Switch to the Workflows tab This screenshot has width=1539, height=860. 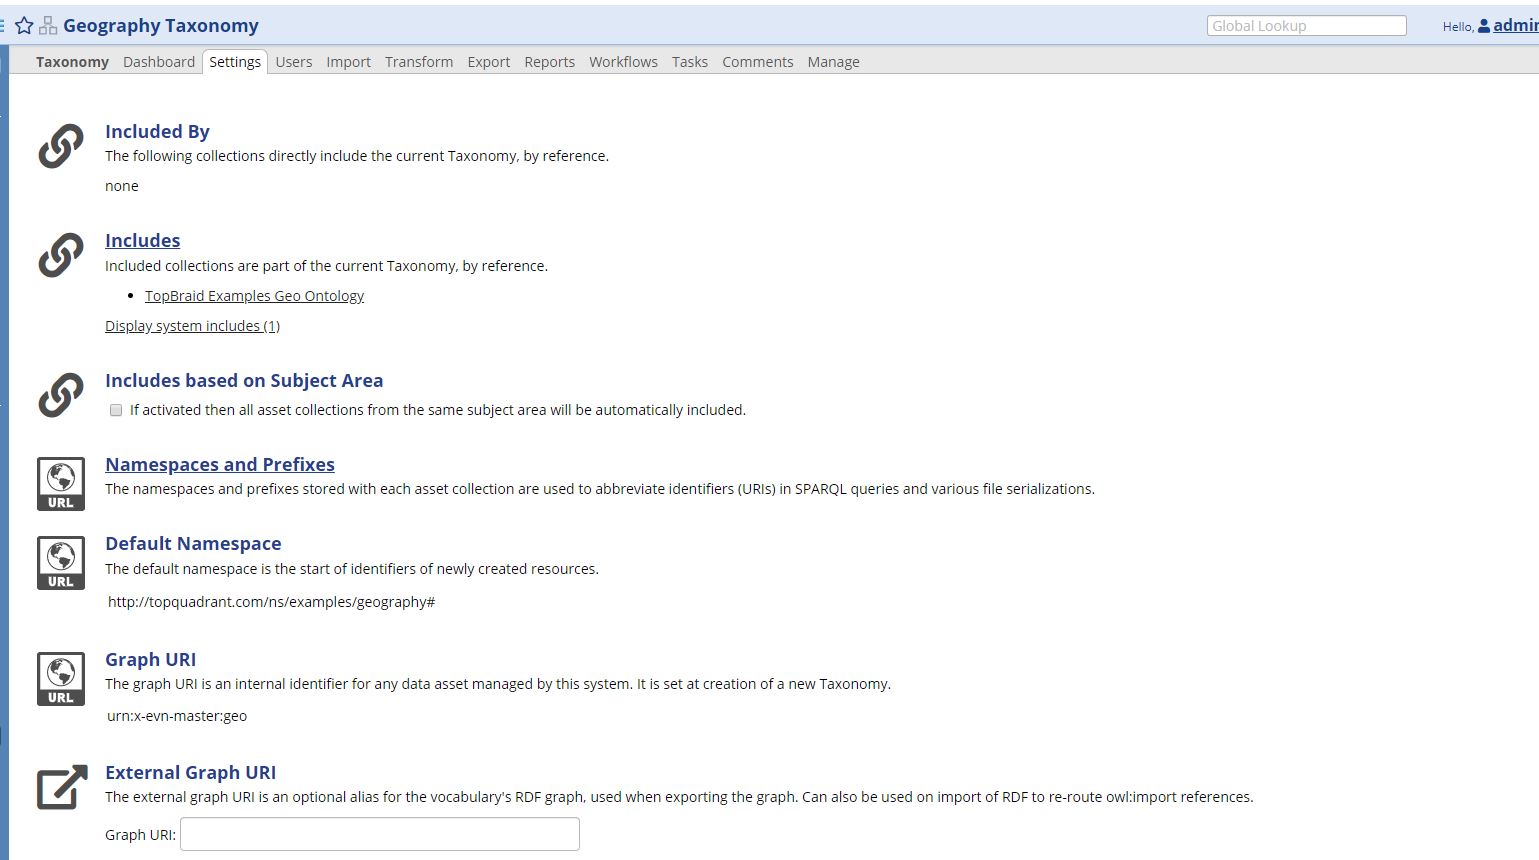[623, 62]
